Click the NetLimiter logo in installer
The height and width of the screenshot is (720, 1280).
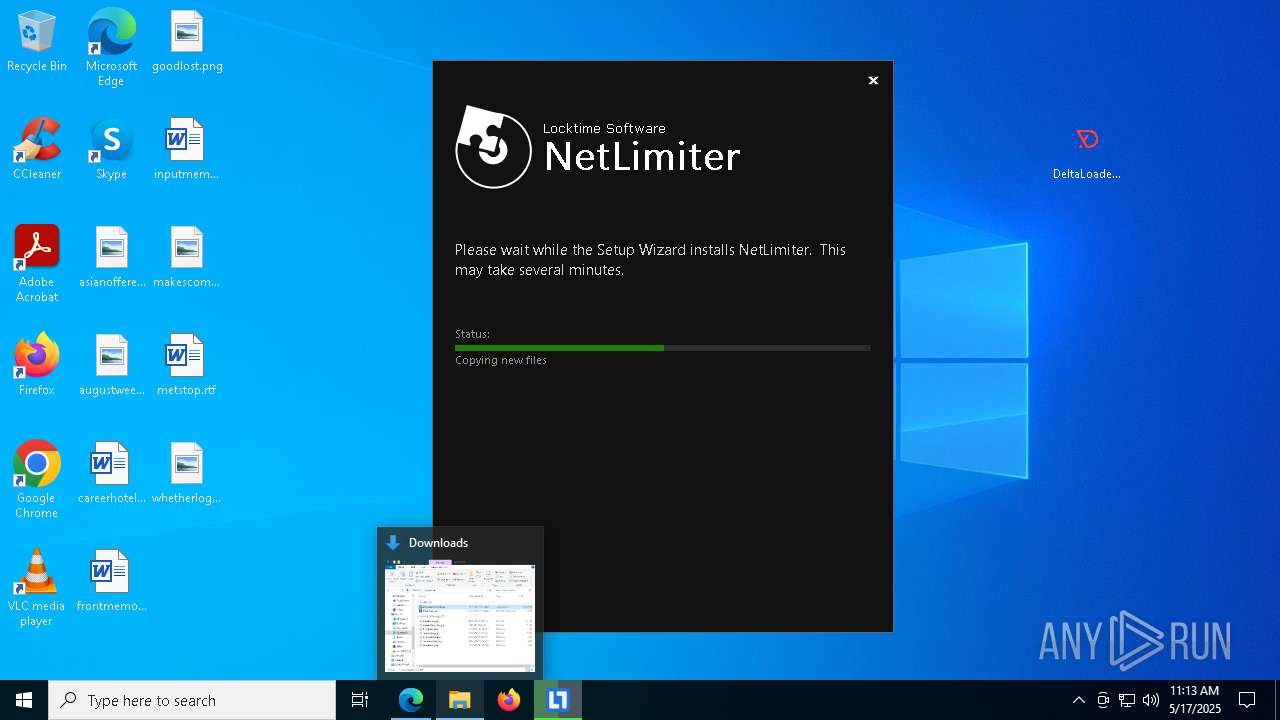494,148
